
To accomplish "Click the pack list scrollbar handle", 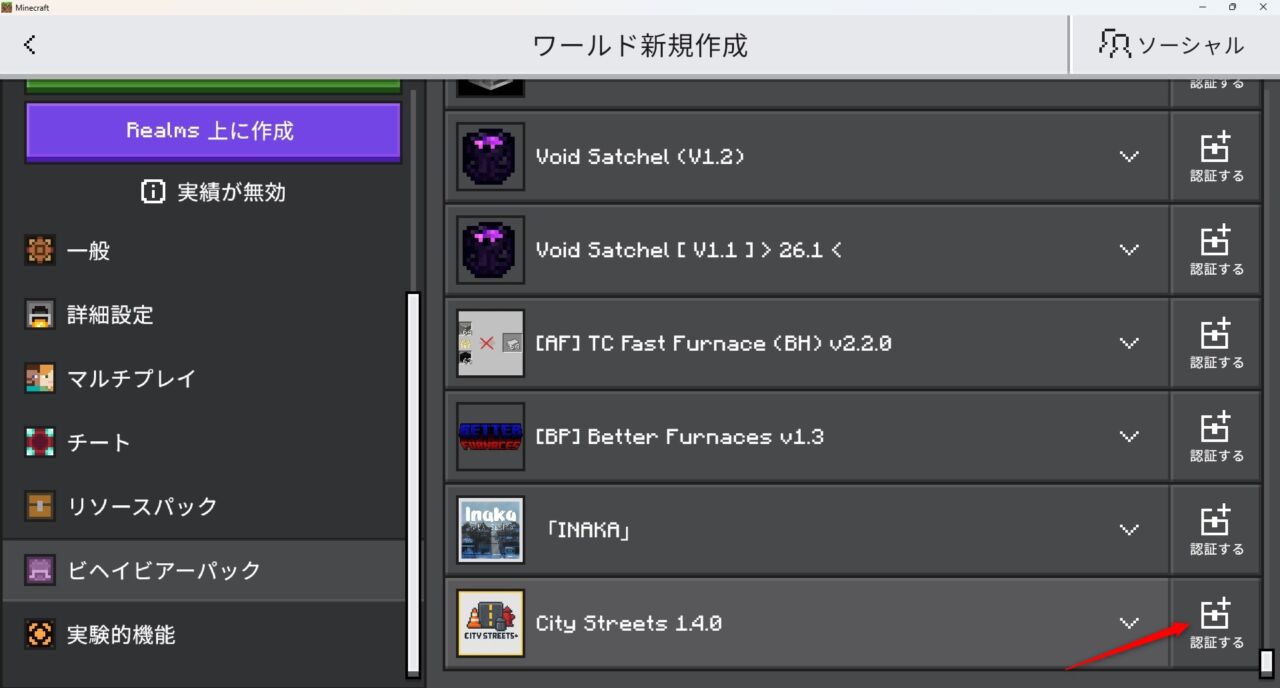I will (x=1266, y=663).
